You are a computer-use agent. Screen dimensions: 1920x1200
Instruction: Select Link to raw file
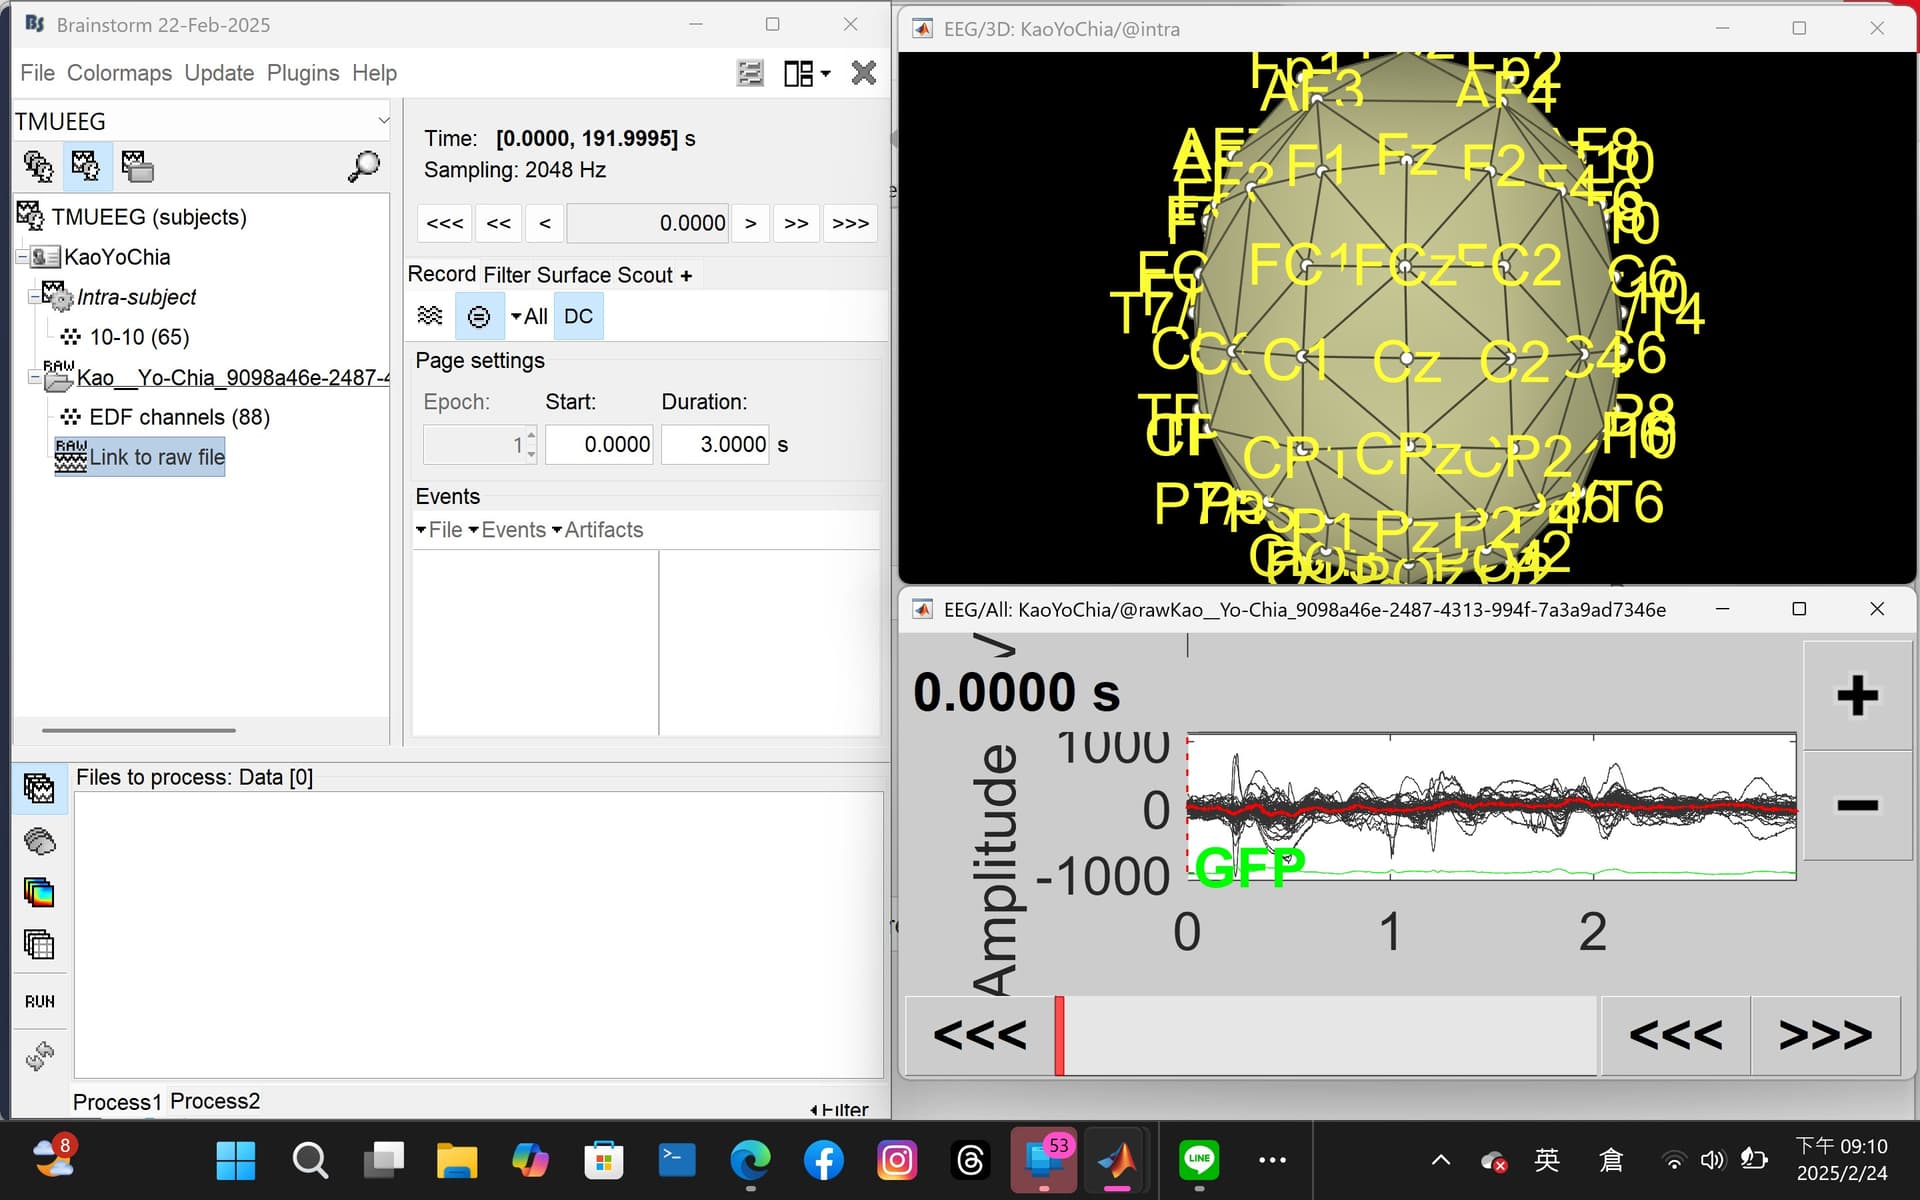pyautogui.click(x=140, y=457)
